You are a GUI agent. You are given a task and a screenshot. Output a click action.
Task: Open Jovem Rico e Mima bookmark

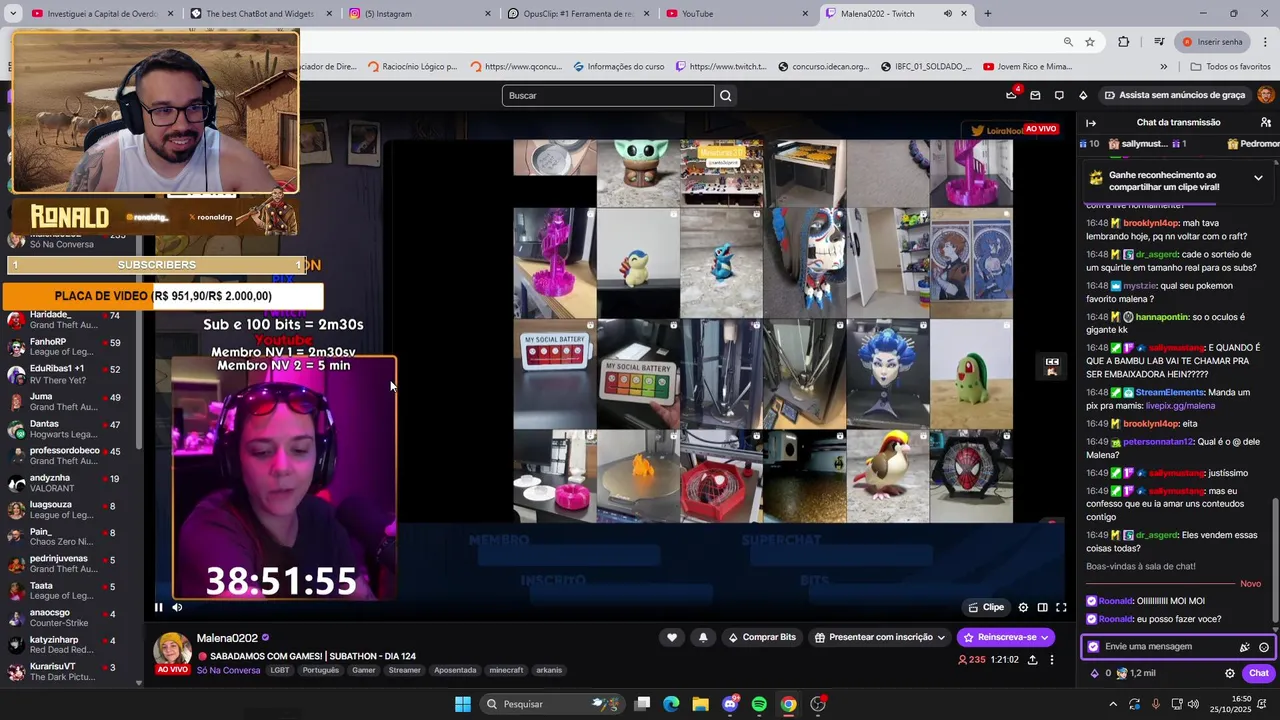(x=1027, y=67)
